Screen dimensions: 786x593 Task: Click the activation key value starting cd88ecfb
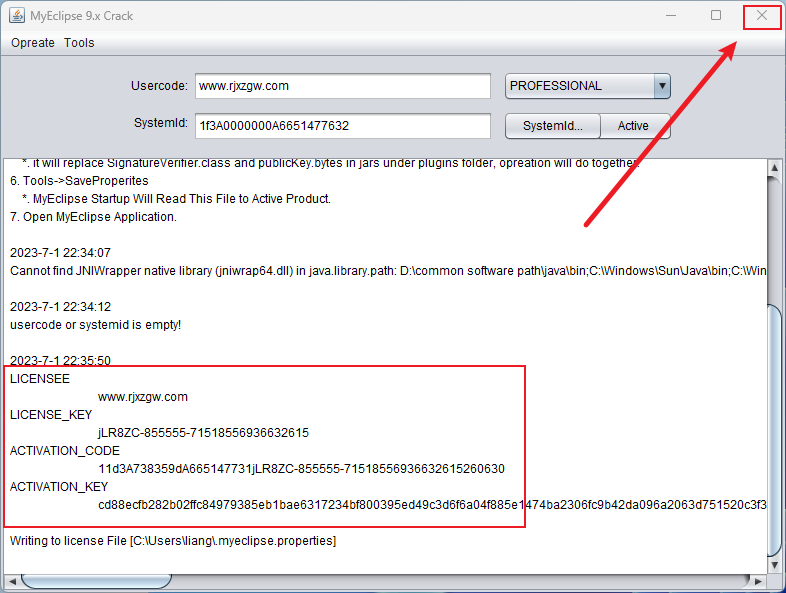pos(432,505)
